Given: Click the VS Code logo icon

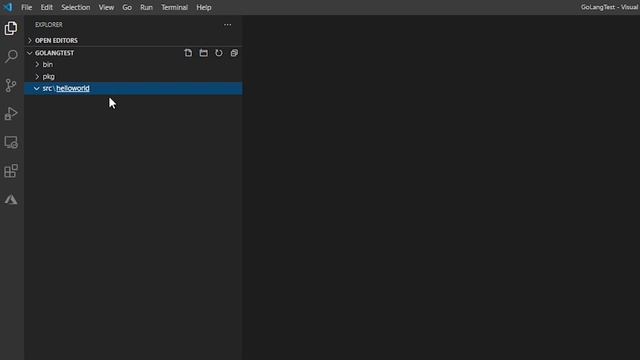Looking at the screenshot, I should tap(8, 7).
